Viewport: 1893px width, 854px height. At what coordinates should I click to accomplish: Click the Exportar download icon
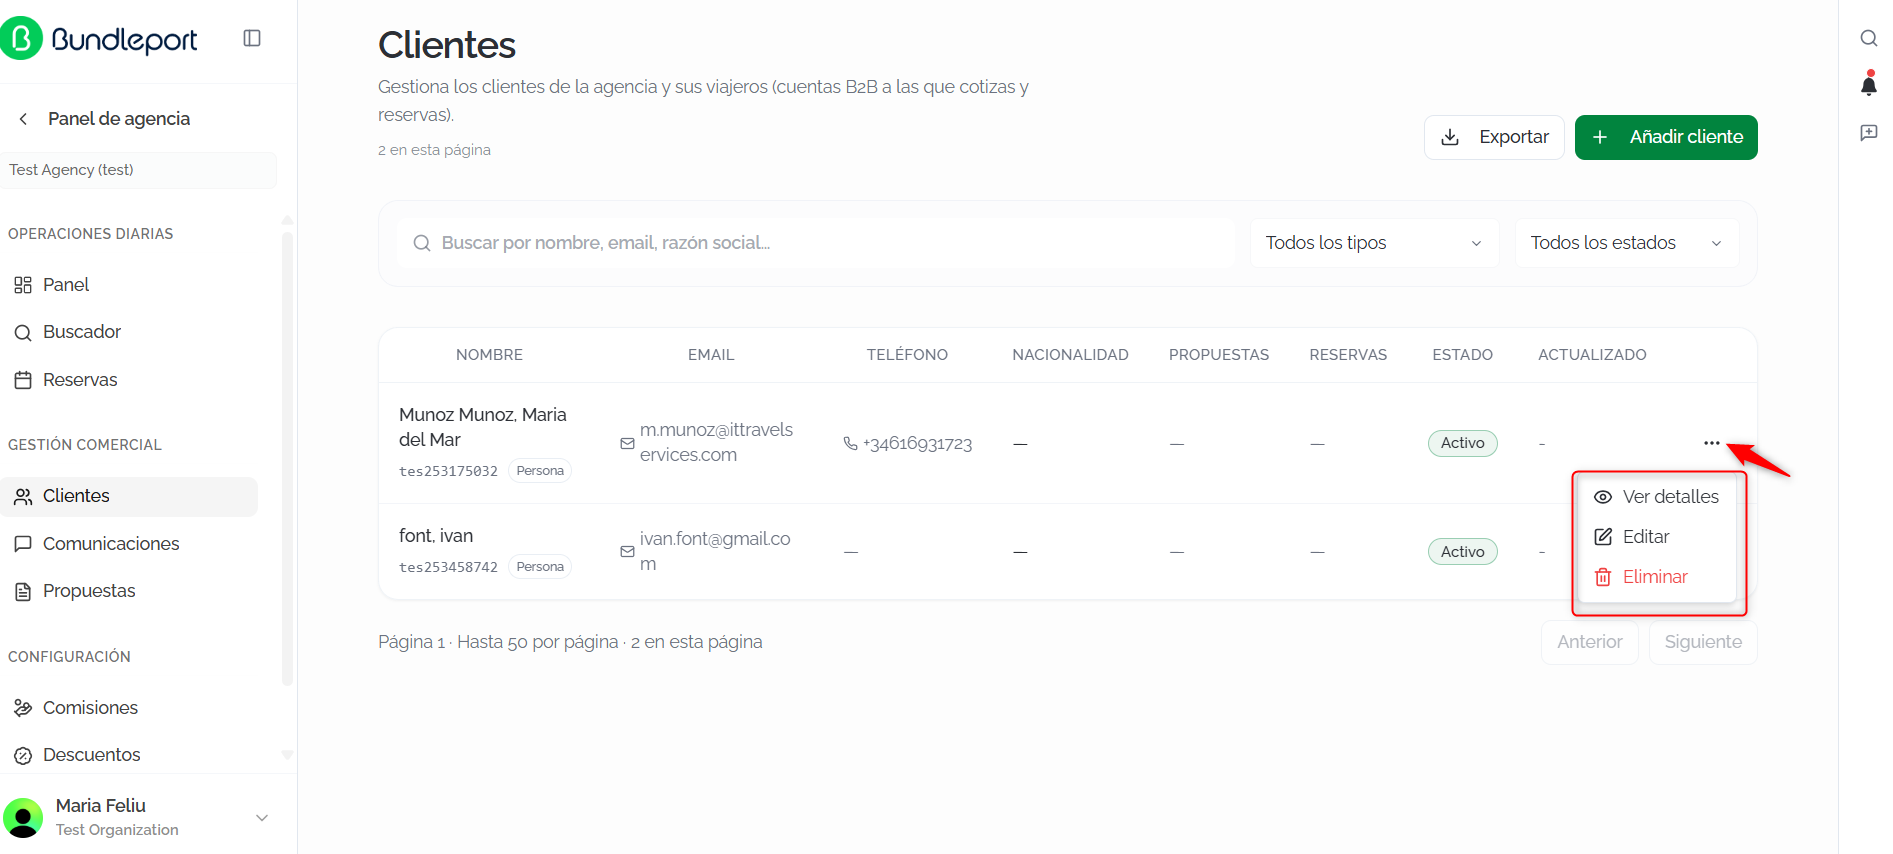tap(1450, 137)
